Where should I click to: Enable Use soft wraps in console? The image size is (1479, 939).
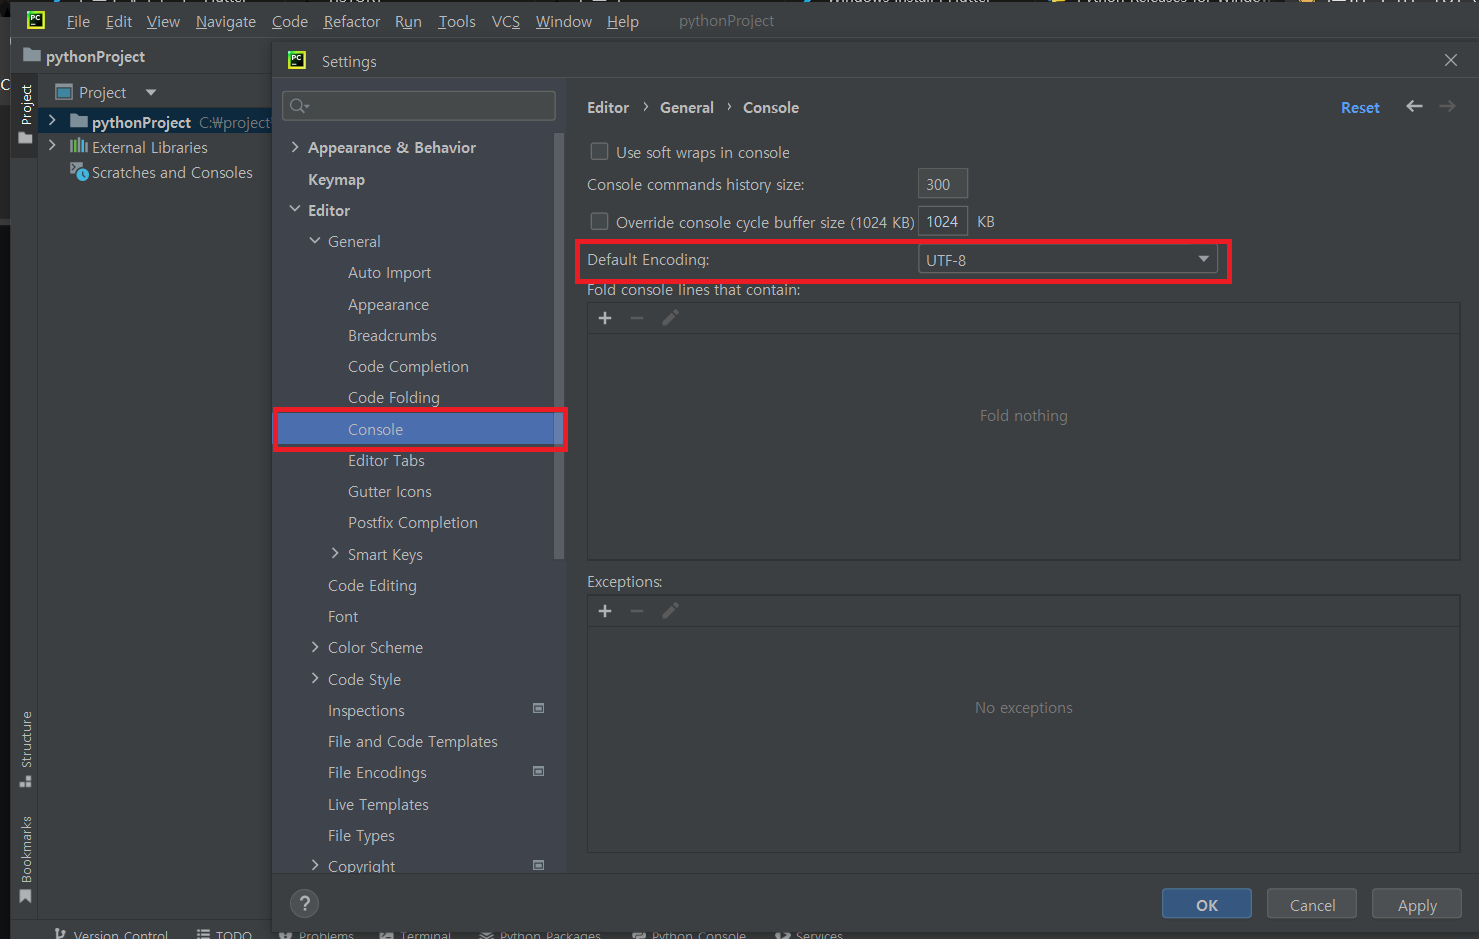click(599, 152)
